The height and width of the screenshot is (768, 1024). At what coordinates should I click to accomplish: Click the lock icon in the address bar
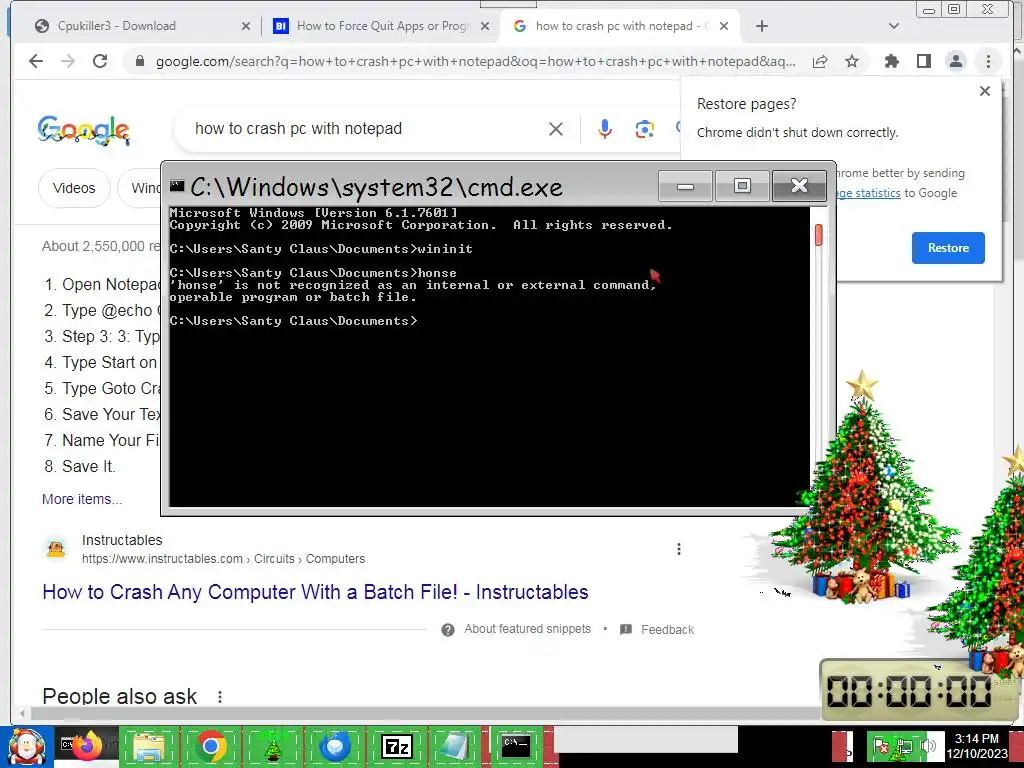click(139, 61)
